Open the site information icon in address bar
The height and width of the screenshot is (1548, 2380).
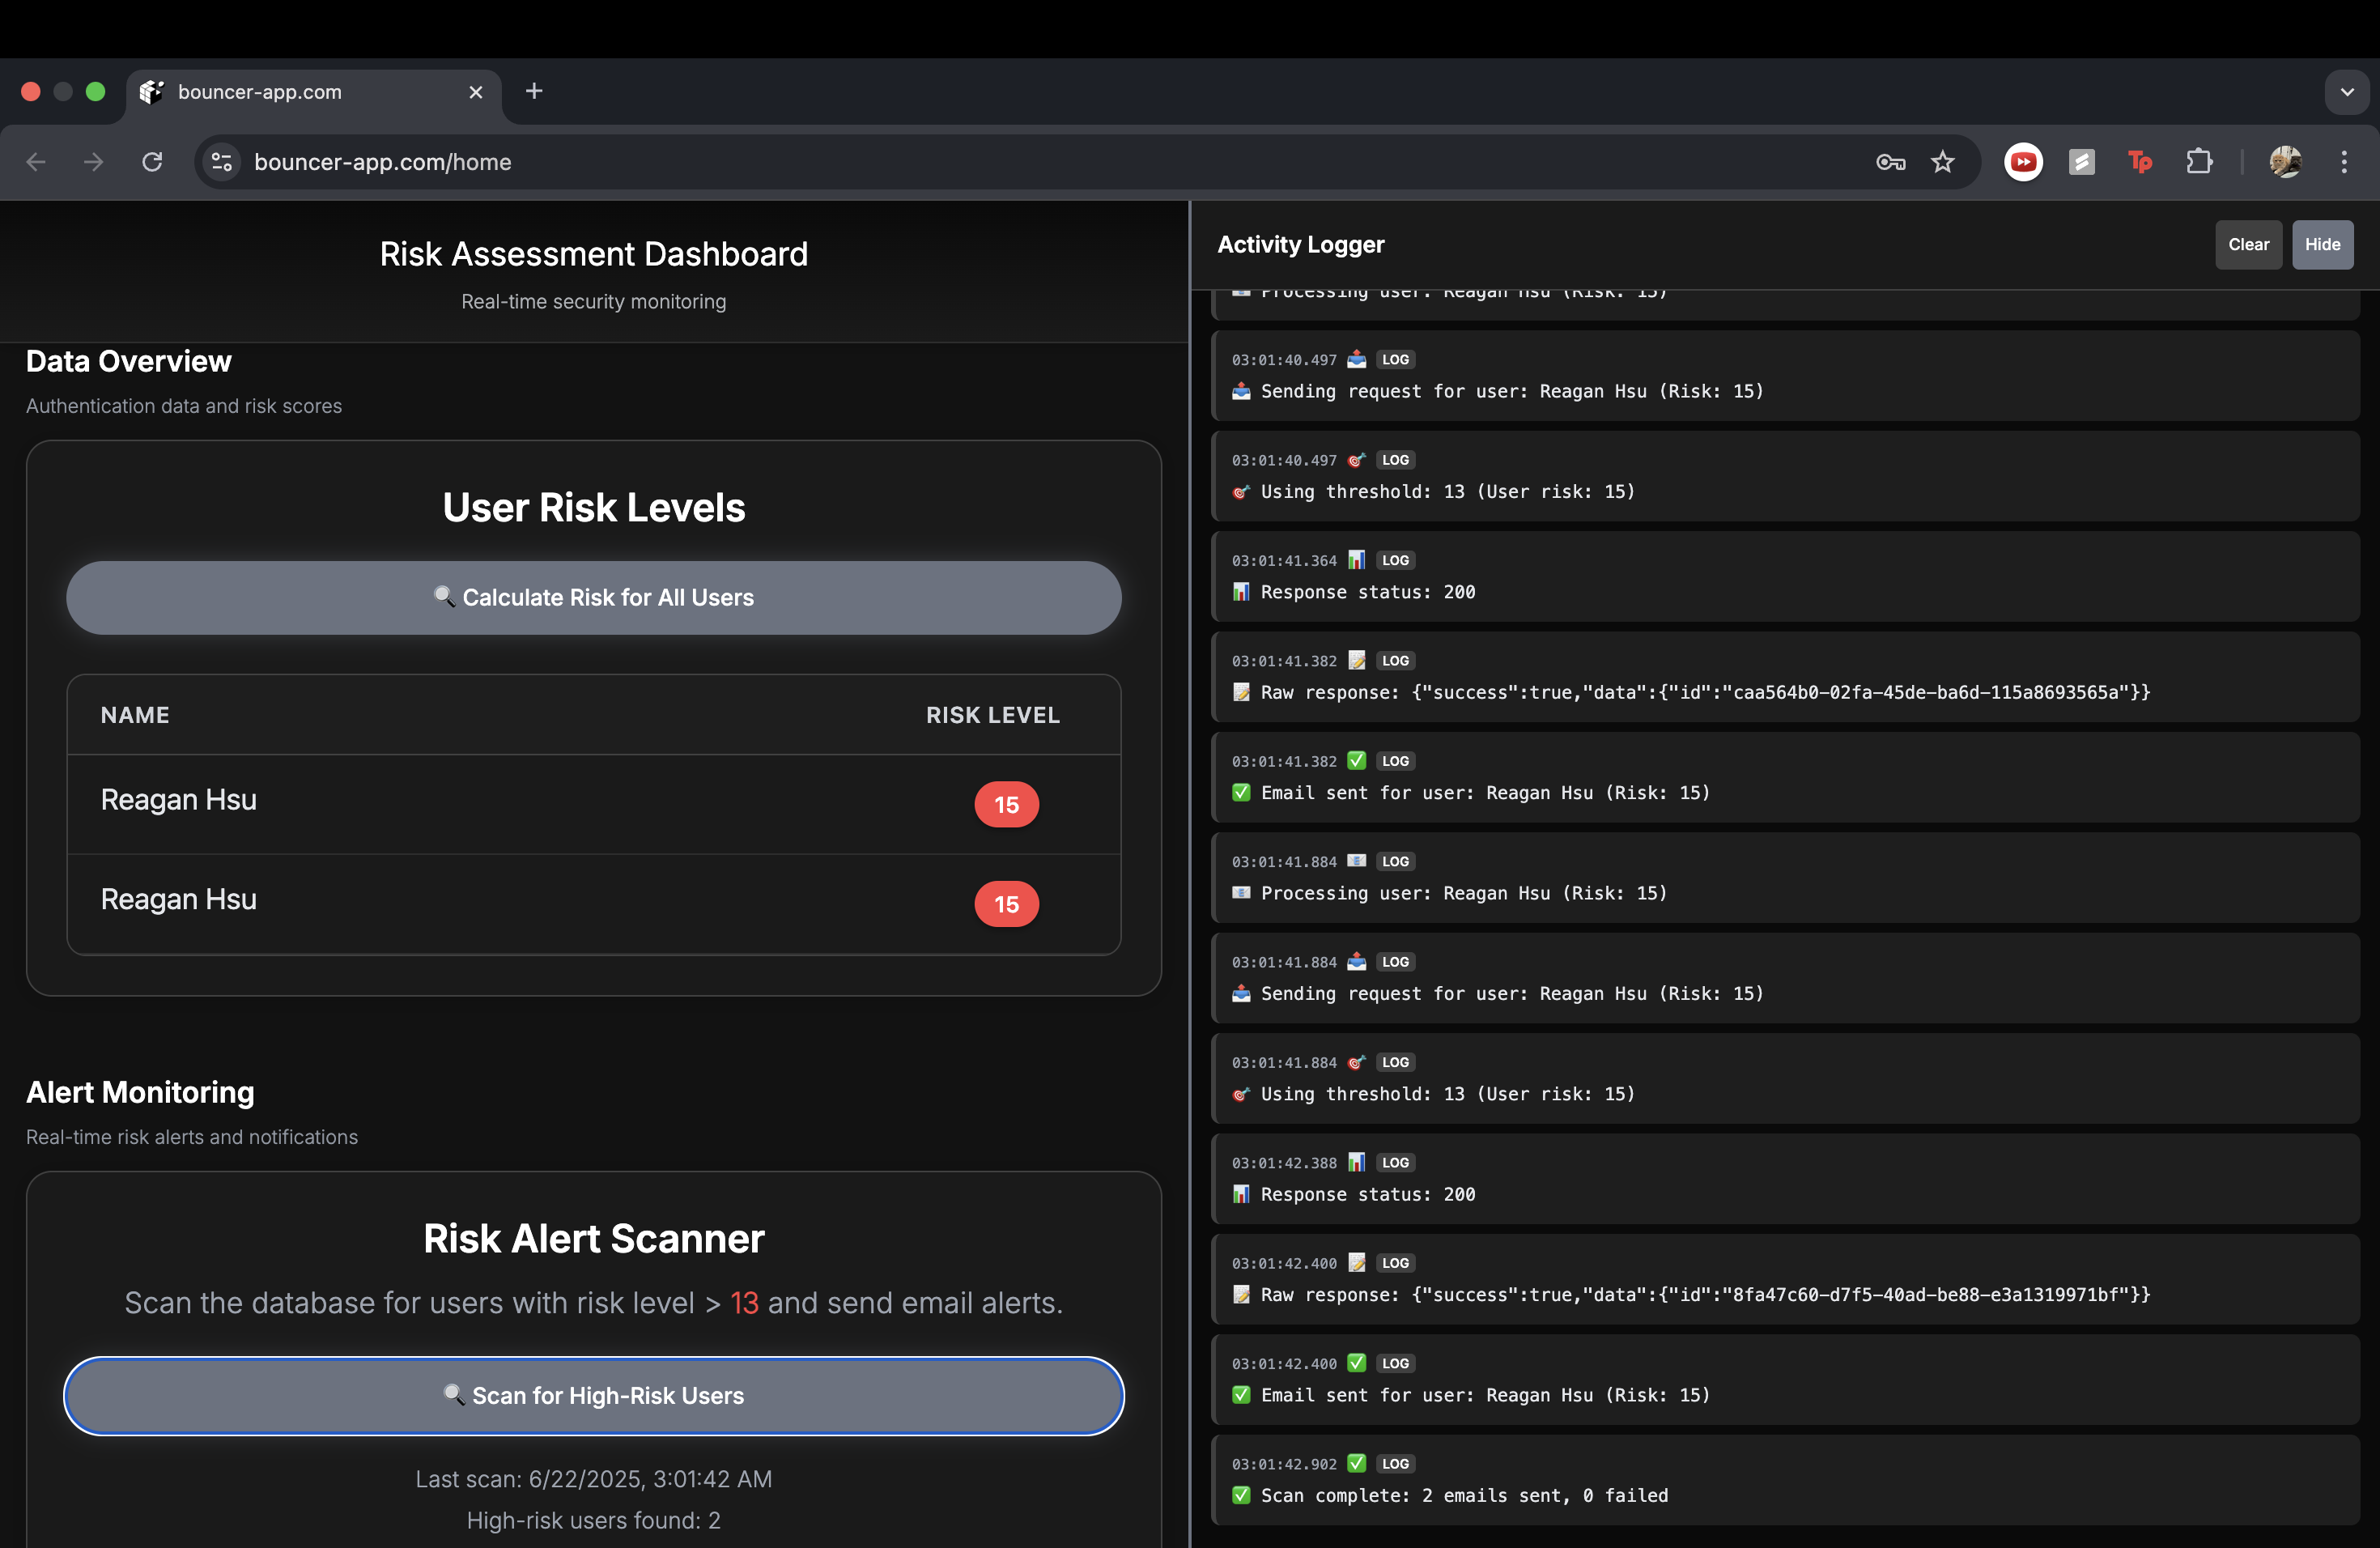click(222, 162)
